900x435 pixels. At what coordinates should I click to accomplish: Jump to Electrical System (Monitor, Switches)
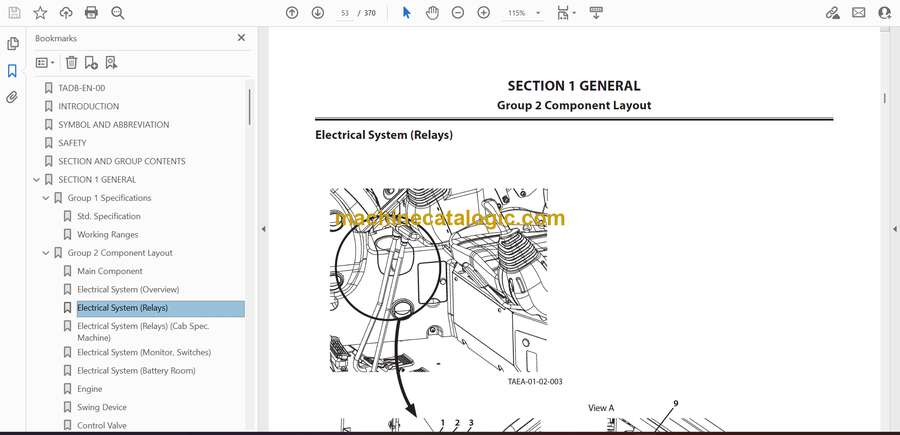tap(144, 352)
